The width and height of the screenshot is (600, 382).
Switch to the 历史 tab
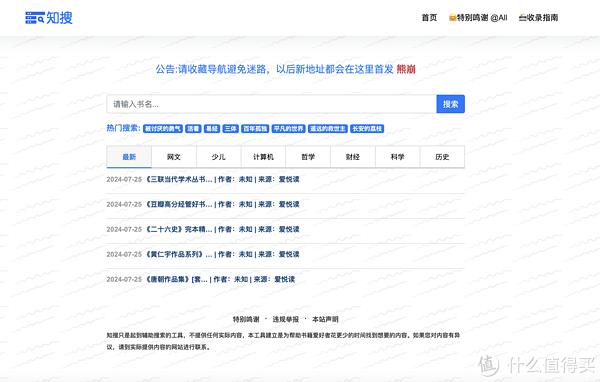442,157
